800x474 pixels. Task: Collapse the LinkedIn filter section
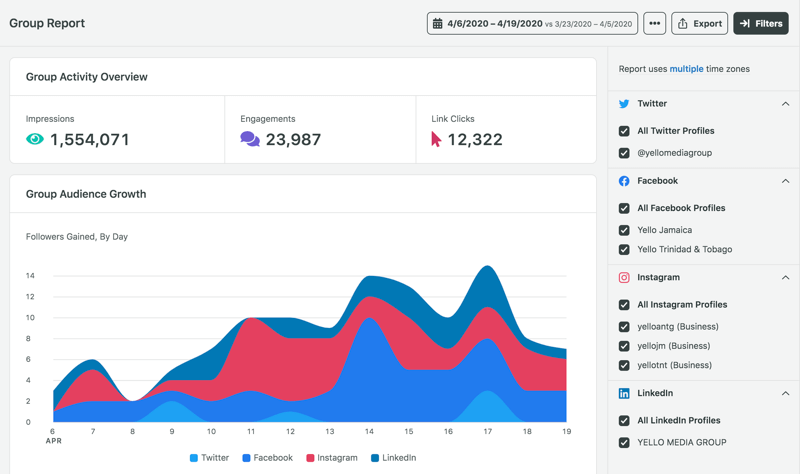click(x=785, y=394)
